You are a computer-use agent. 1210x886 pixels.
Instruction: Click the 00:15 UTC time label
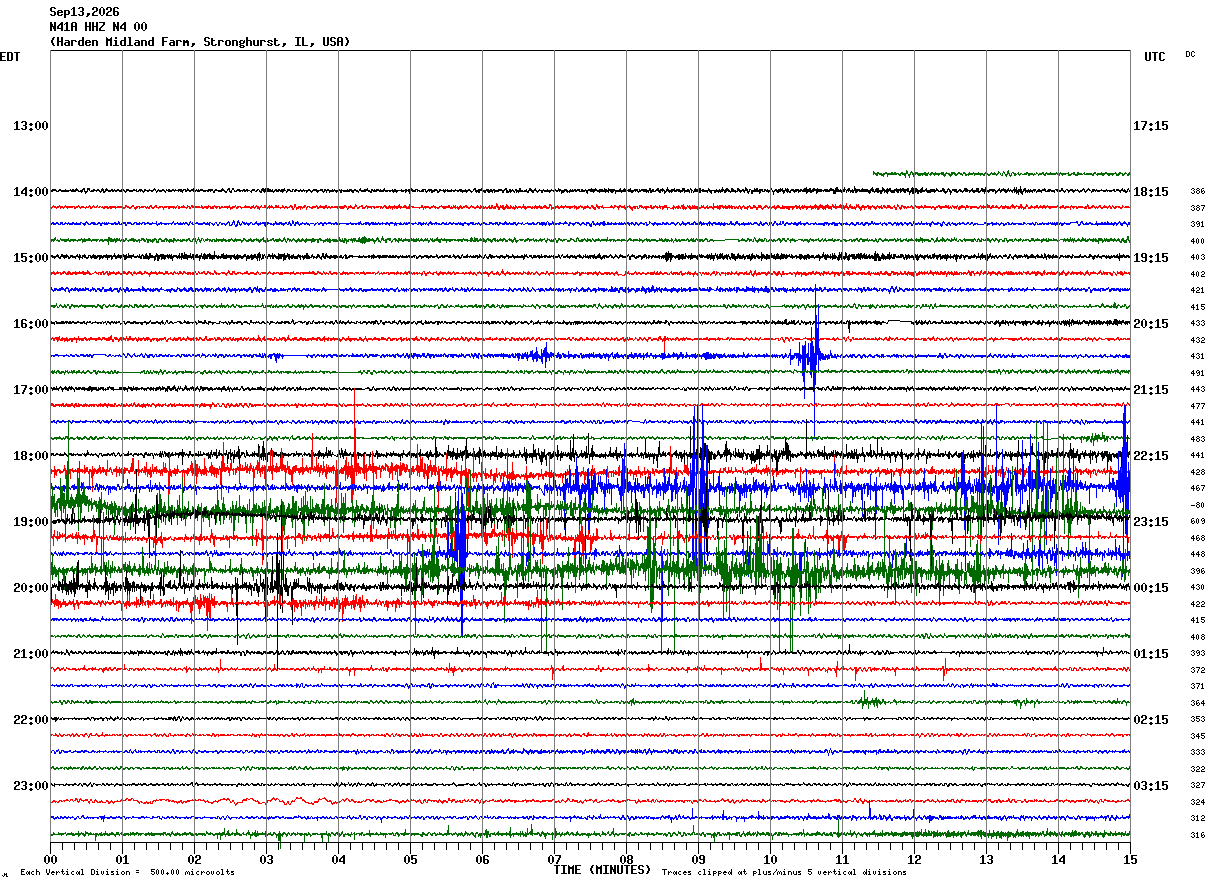click(x=1151, y=588)
